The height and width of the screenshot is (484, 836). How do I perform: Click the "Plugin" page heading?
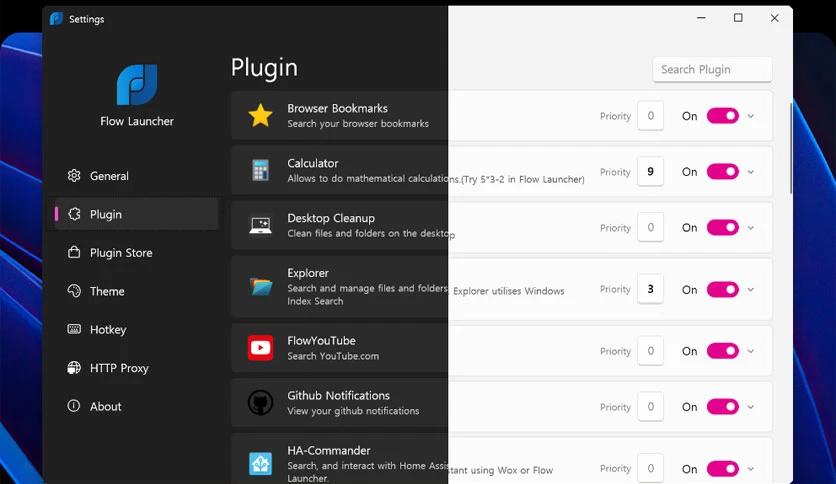tap(264, 69)
